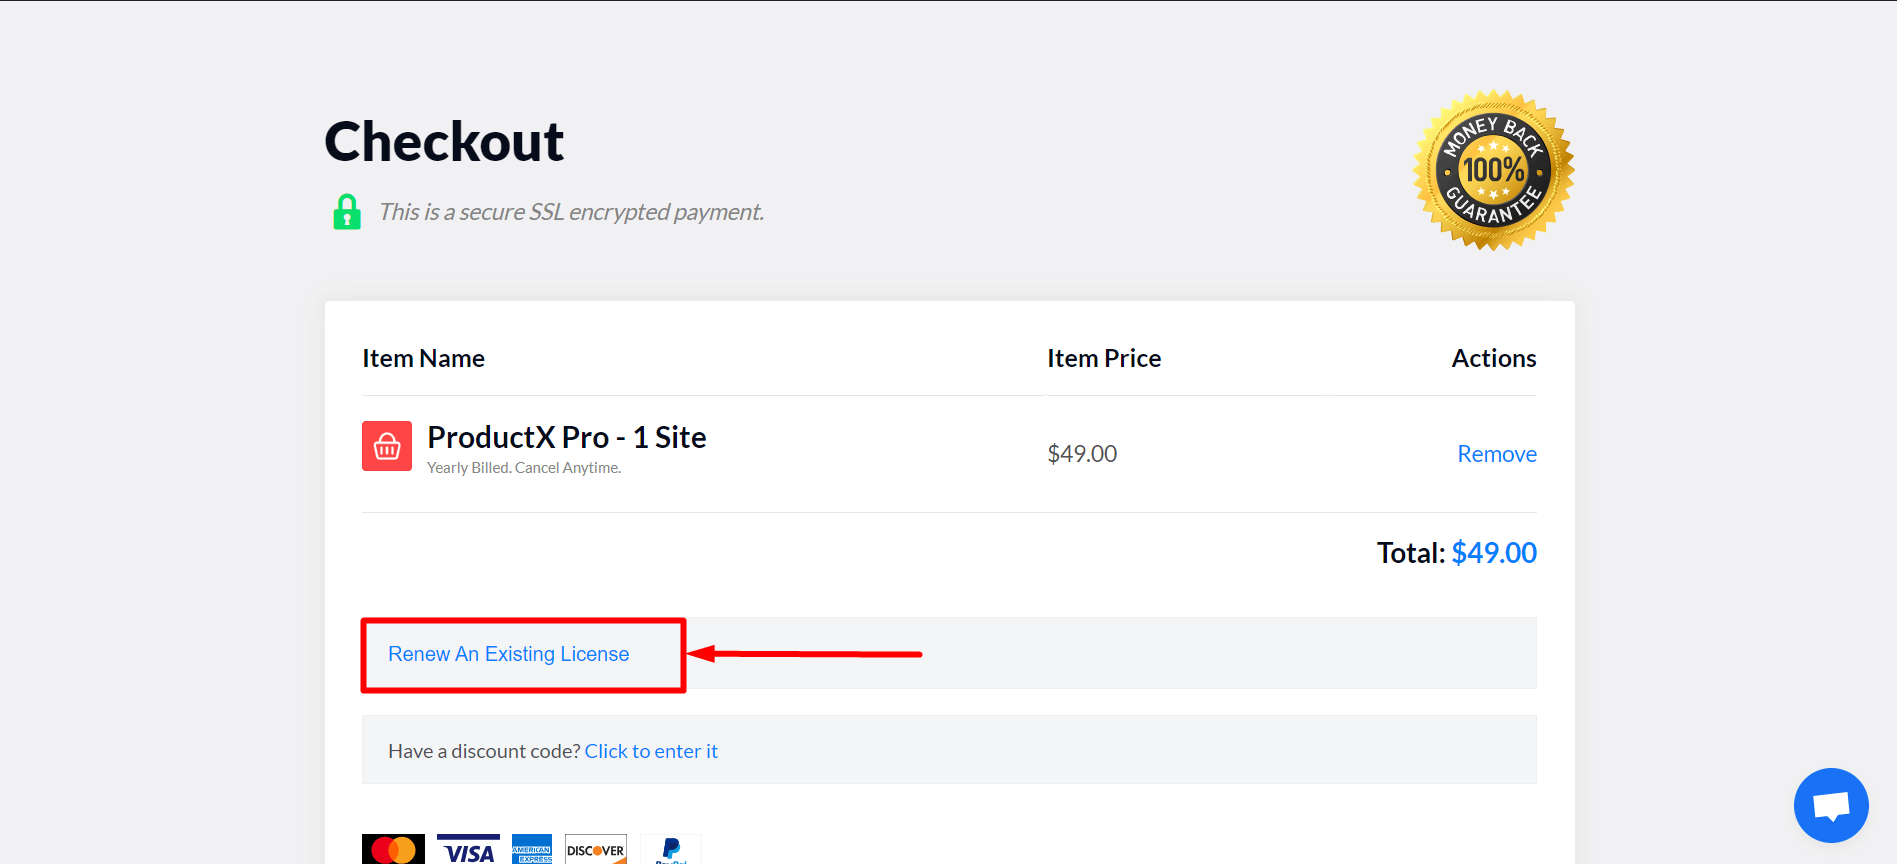Choose the PayPal payment icon

point(671,849)
